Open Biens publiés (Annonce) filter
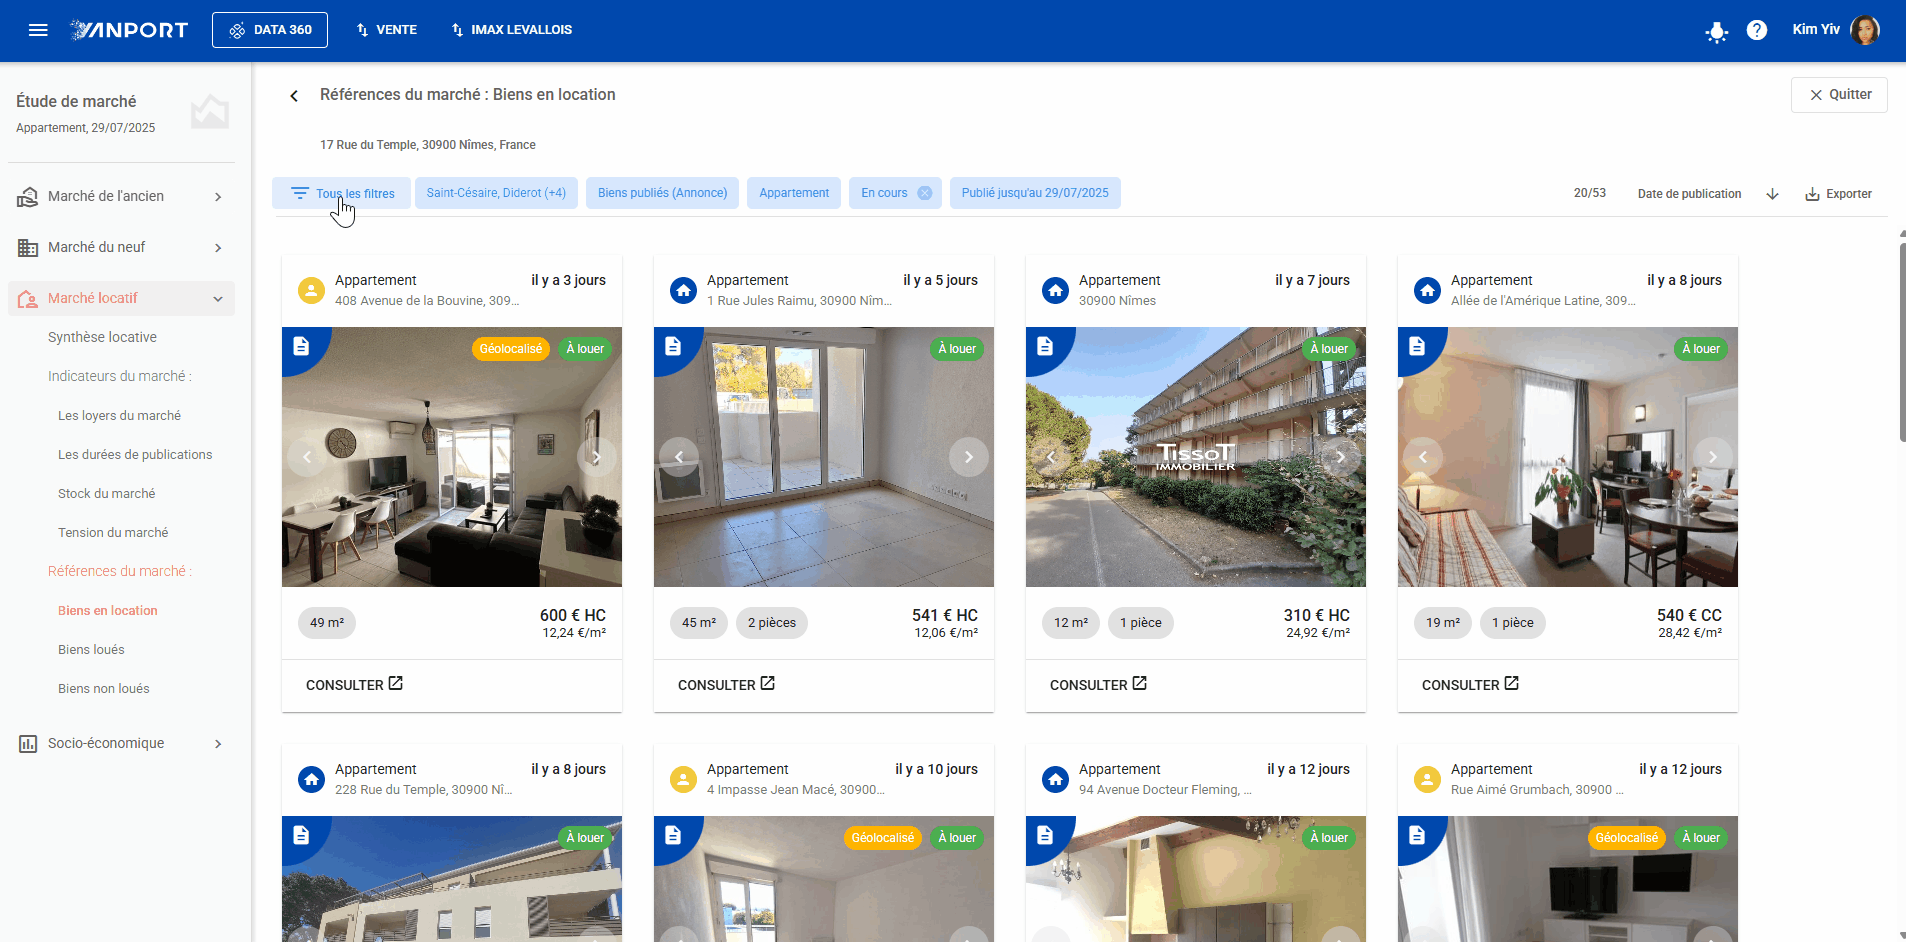Screen dimensions: 1906x942 662,193
